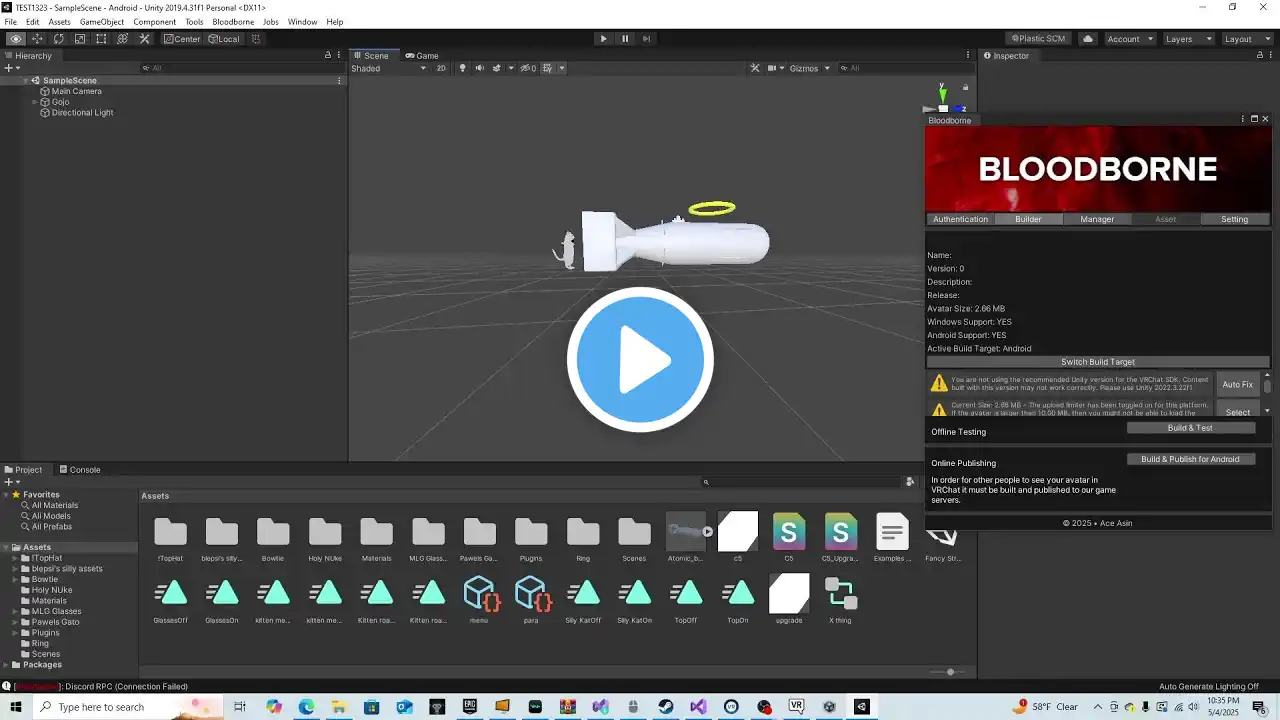
Task: Click Build & Test button
Action: point(1190,428)
